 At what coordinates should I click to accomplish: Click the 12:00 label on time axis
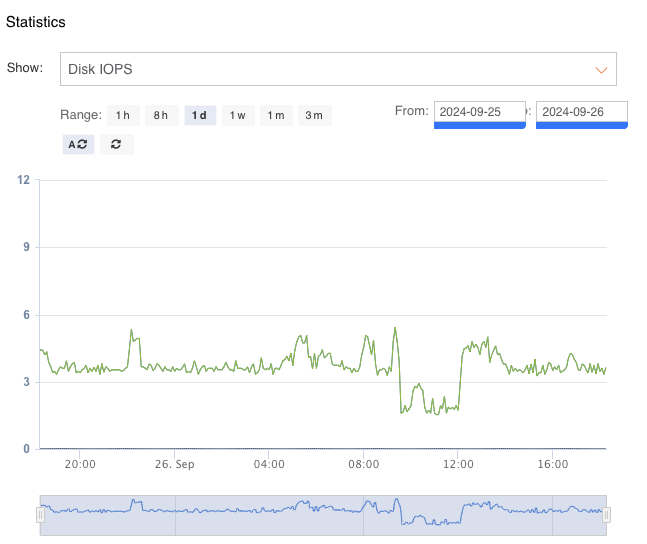point(458,464)
